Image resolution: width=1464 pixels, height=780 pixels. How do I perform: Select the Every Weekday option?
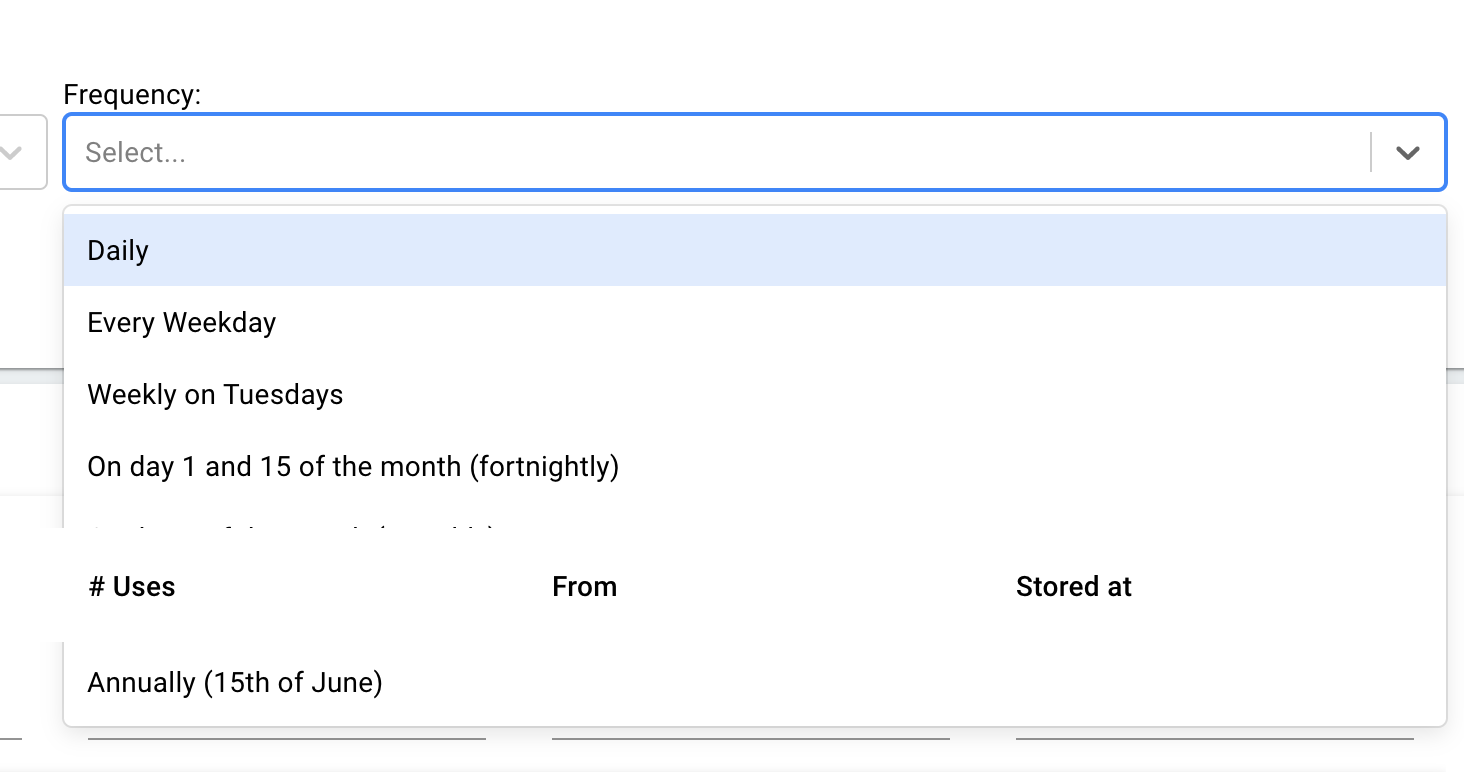click(755, 322)
